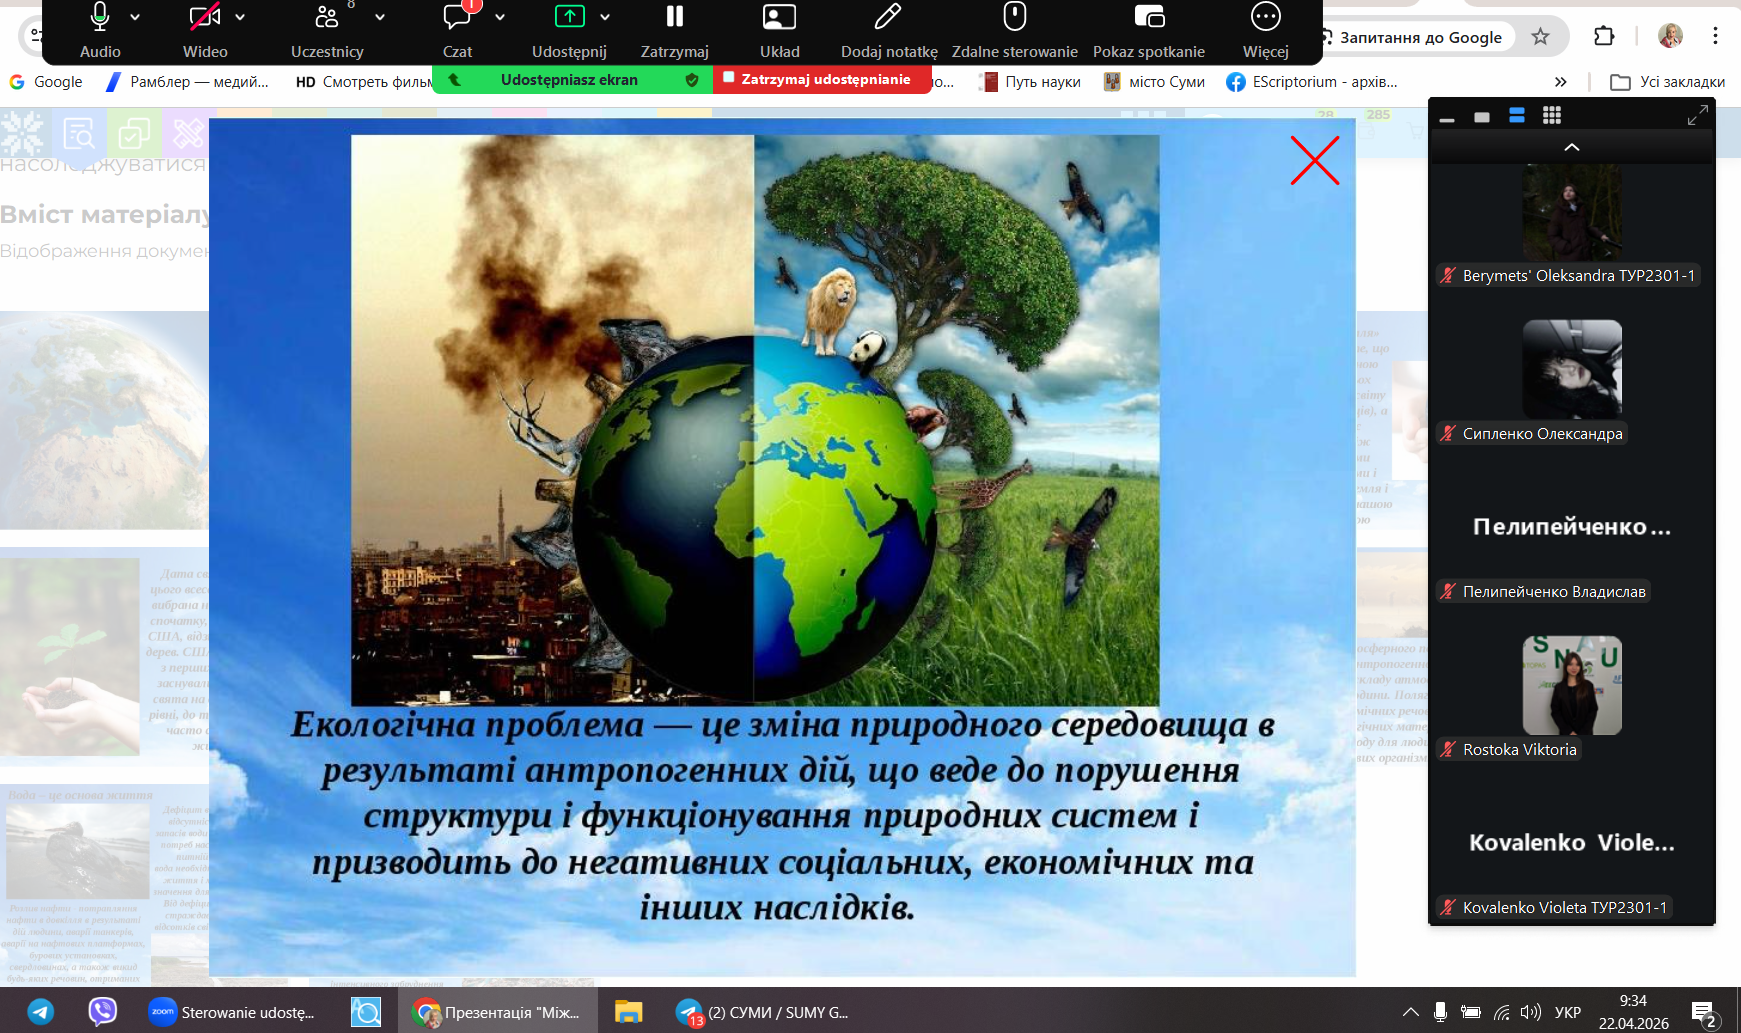
Task: Open the Uczestnicy participants panel
Action: coord(326,17)
